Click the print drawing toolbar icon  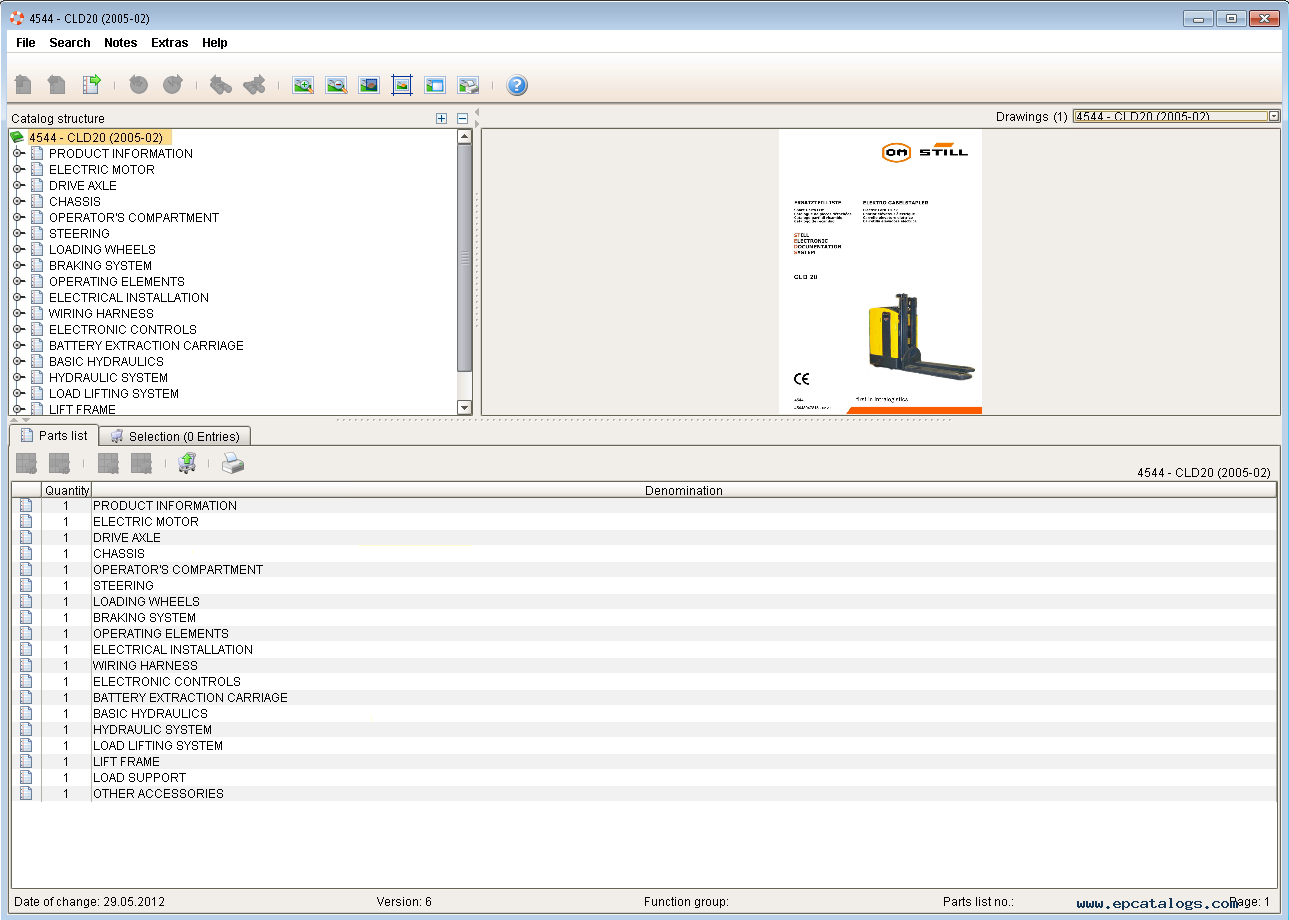tap(468, 85)
